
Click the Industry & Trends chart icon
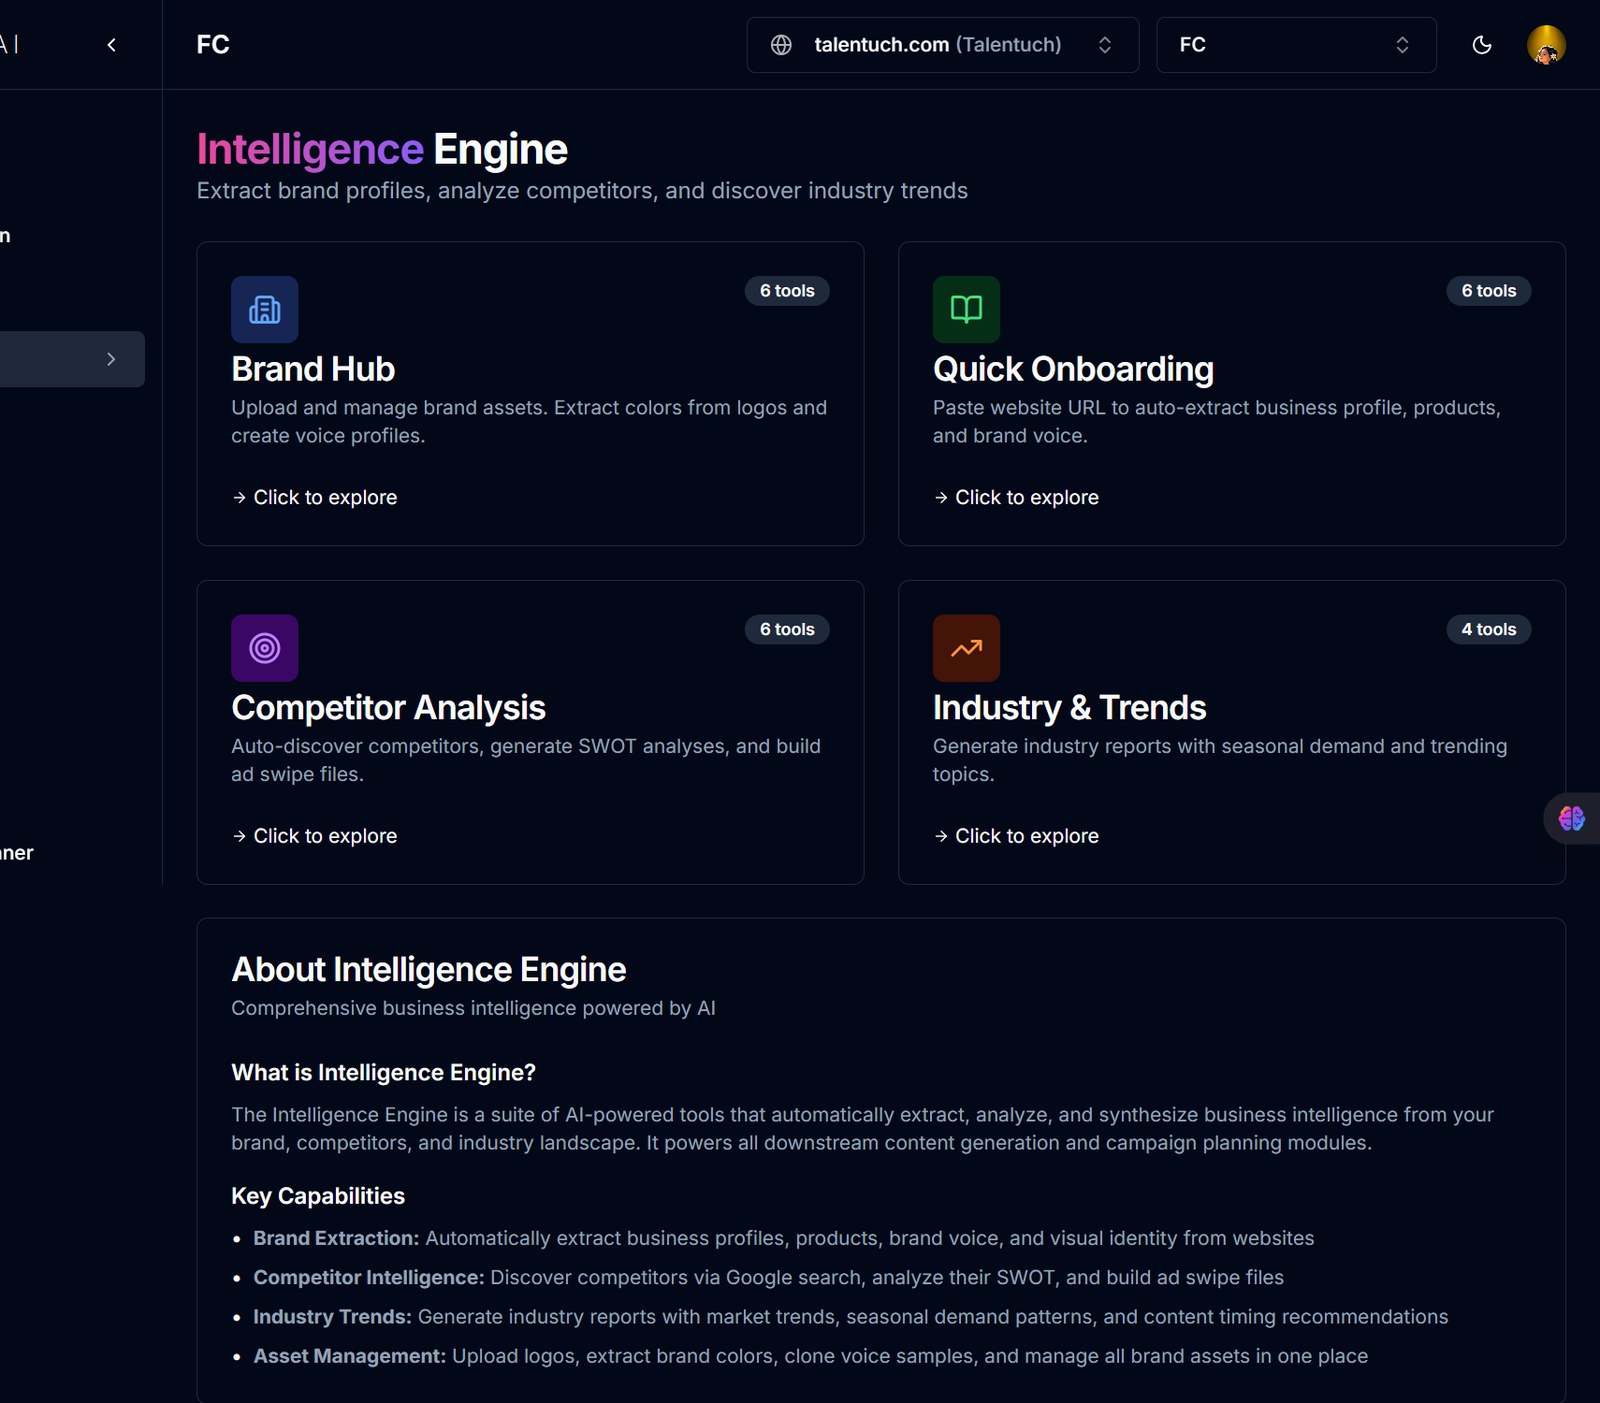[x=966, y=648]
